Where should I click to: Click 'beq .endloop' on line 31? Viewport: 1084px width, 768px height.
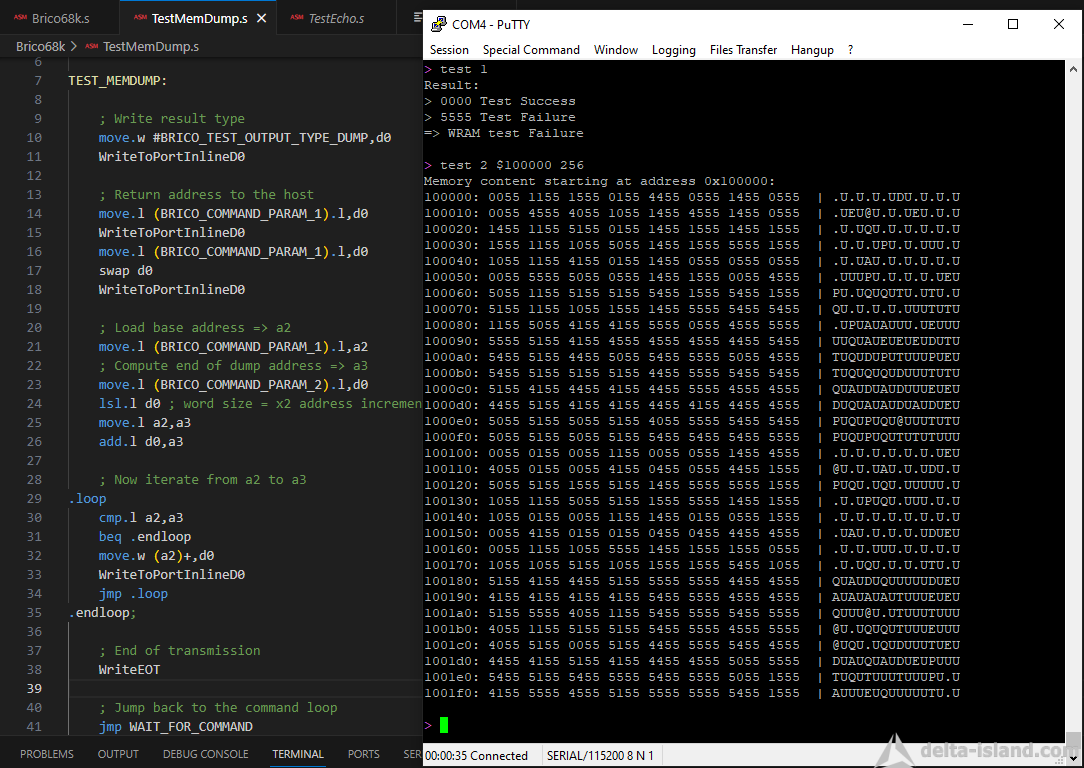(x=144, y=536)
